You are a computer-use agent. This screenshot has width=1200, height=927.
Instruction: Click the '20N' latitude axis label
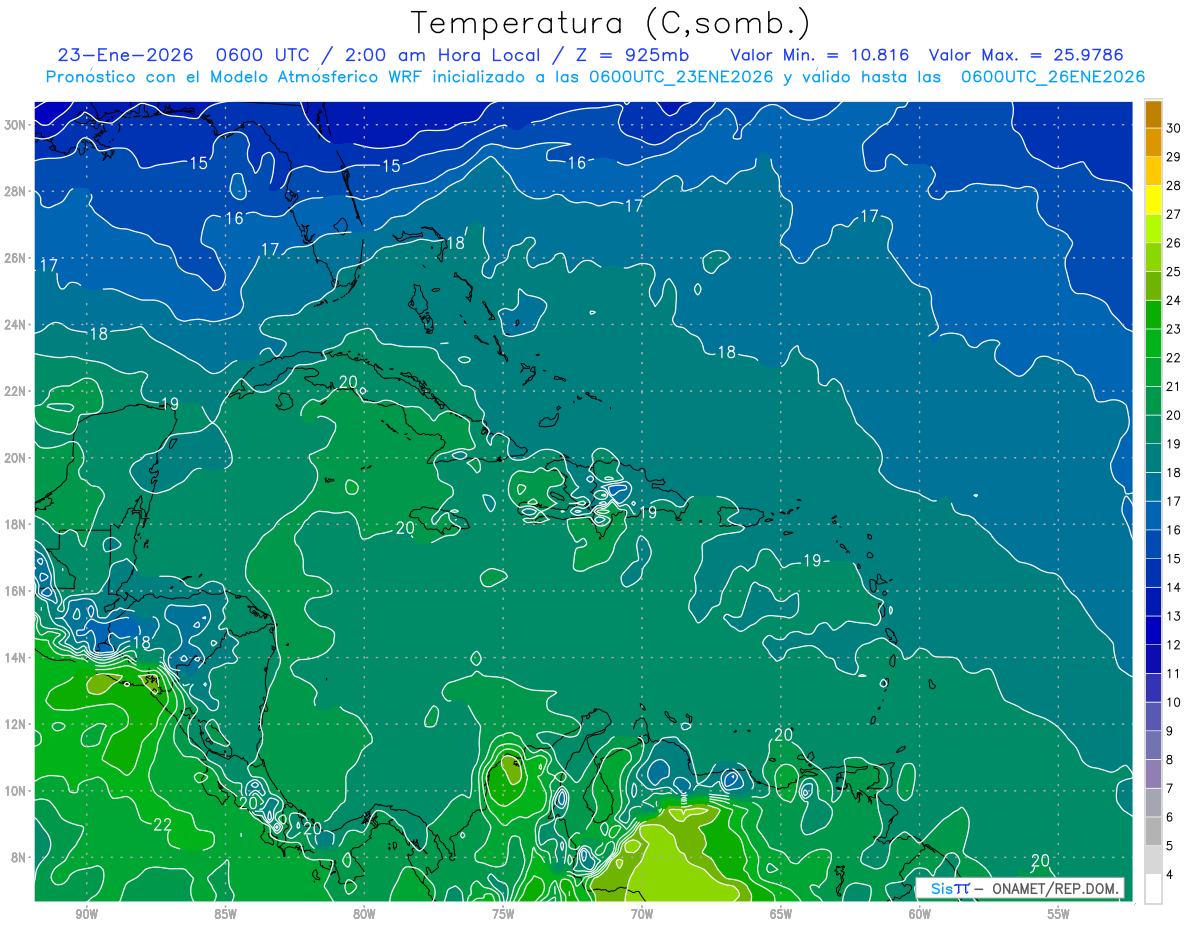(16, 457)
